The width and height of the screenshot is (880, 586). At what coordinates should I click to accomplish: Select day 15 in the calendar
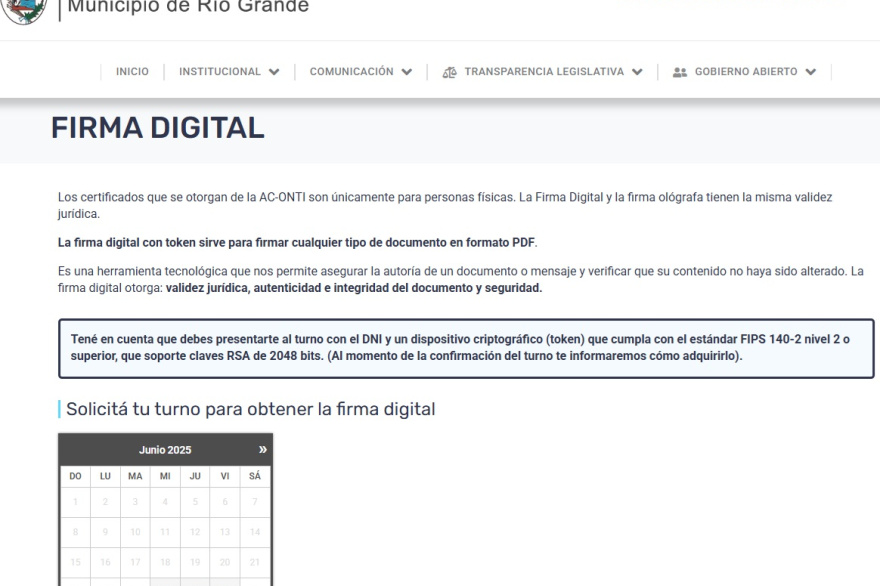tap(75, 562)
